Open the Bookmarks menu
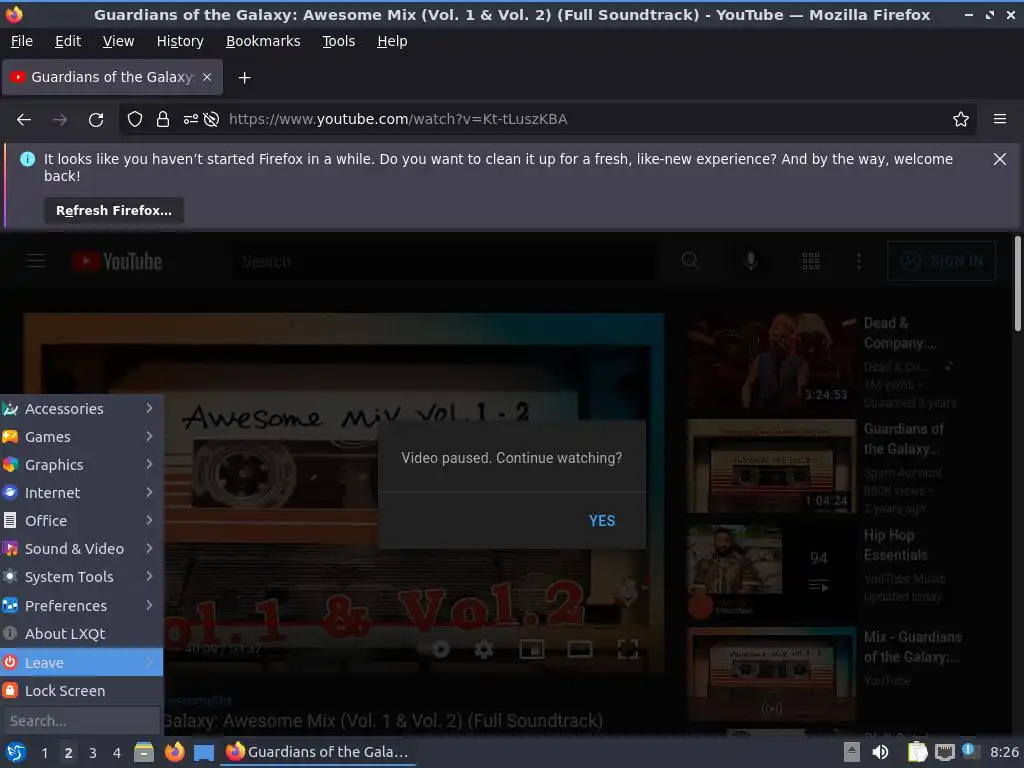This screenshot has height=768, width=1024. 263,41
